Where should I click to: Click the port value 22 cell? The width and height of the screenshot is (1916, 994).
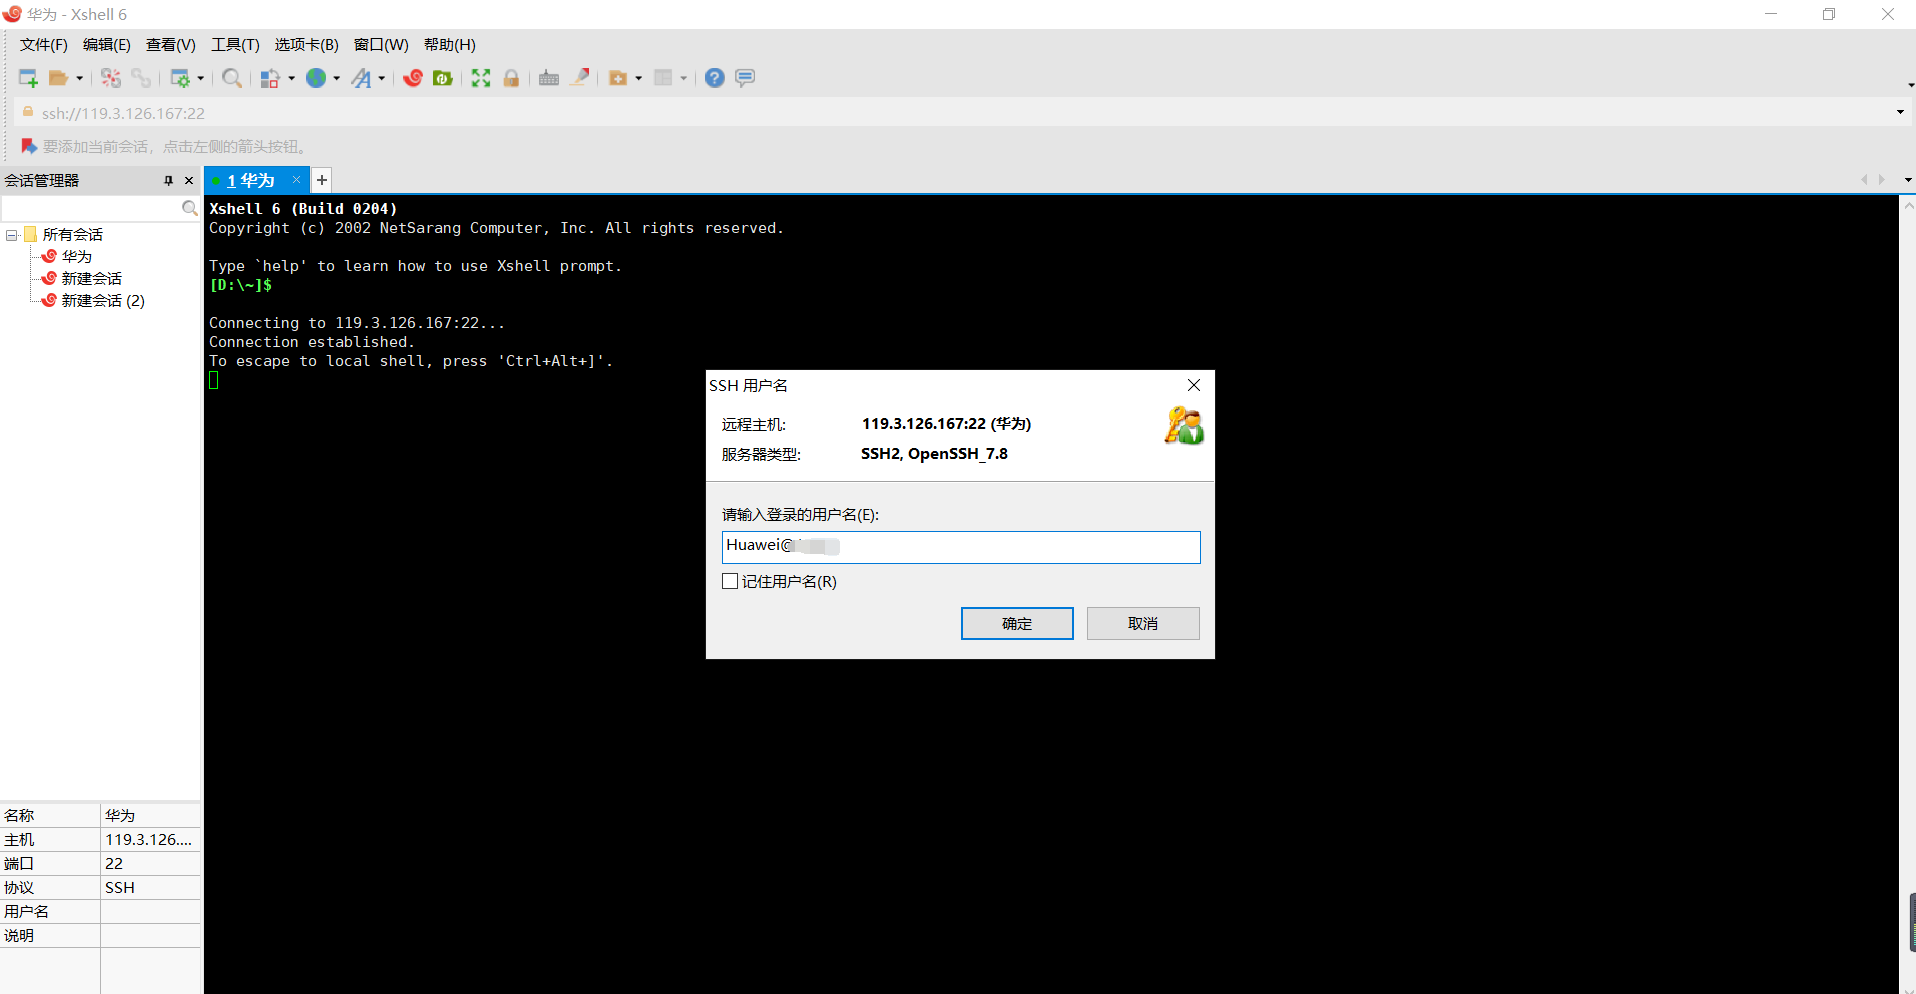point(150,864)
